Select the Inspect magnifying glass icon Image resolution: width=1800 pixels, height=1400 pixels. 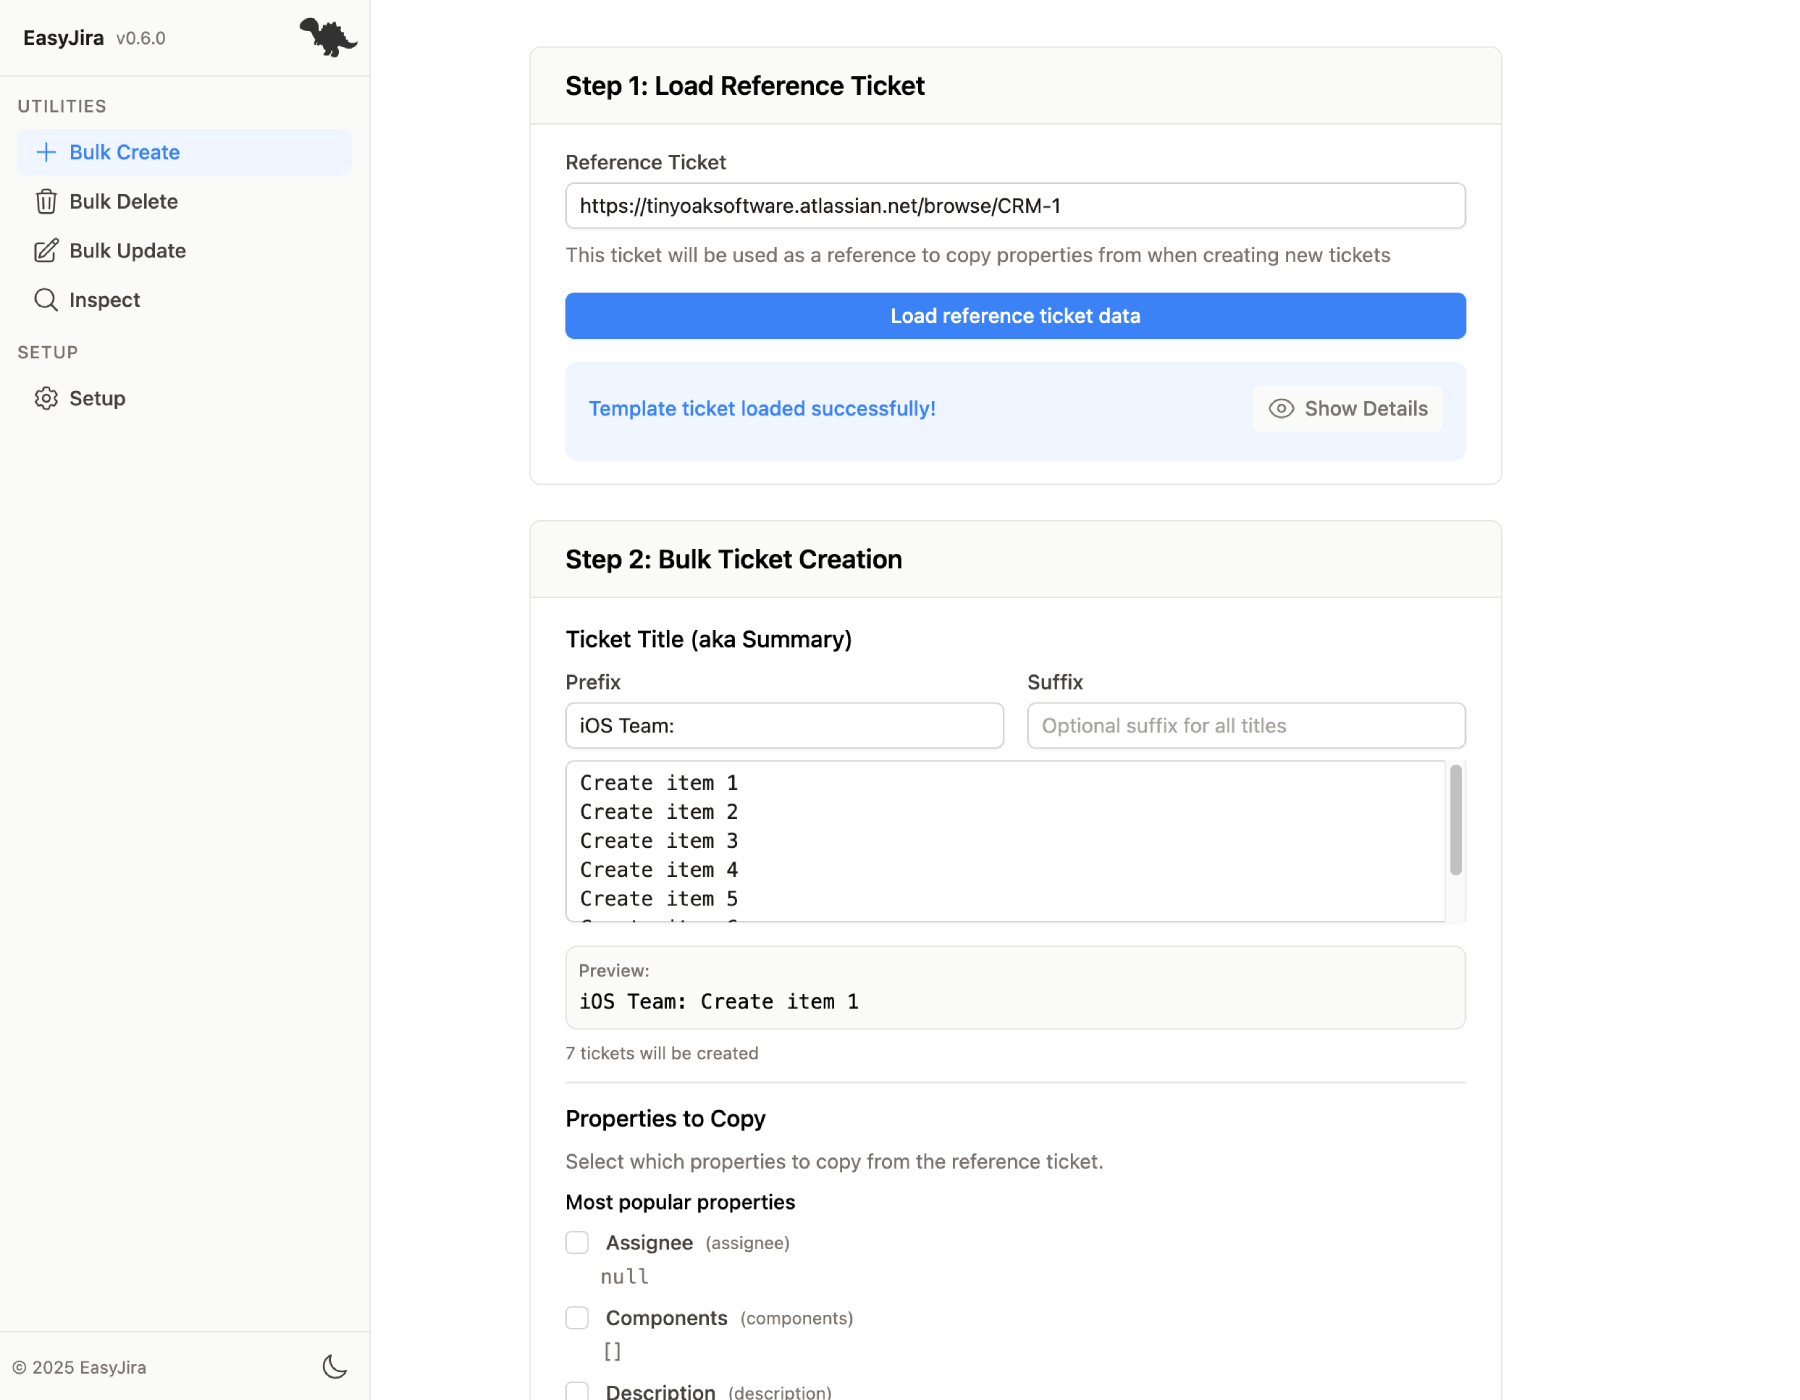point(46,299)
